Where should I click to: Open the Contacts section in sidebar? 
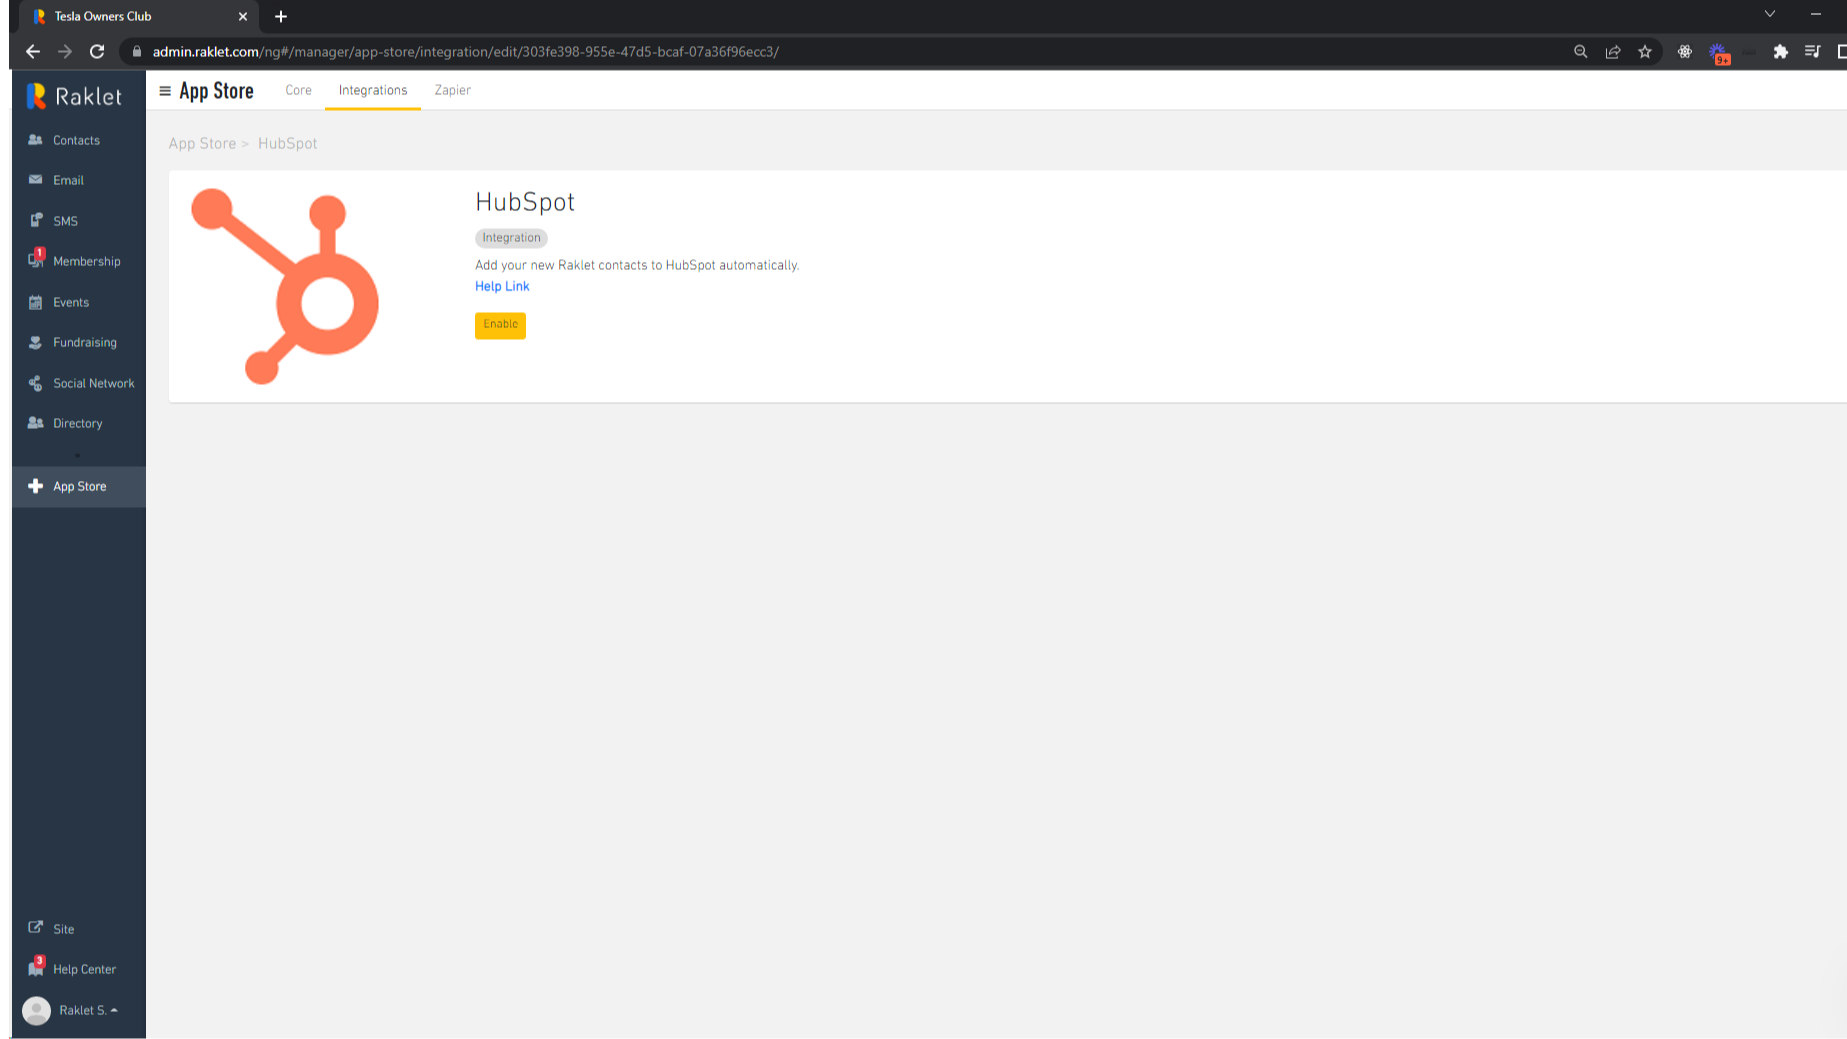(x=75, y=140)
